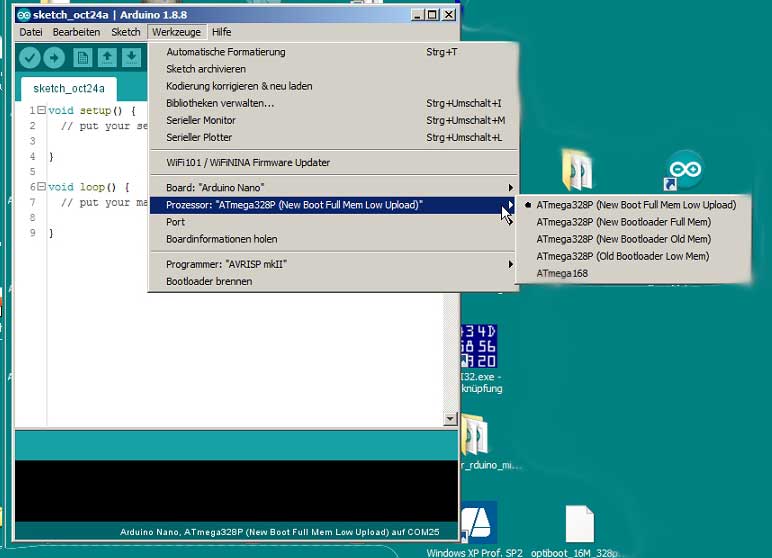Open Serieller Plotter

[x=334, y=137]
